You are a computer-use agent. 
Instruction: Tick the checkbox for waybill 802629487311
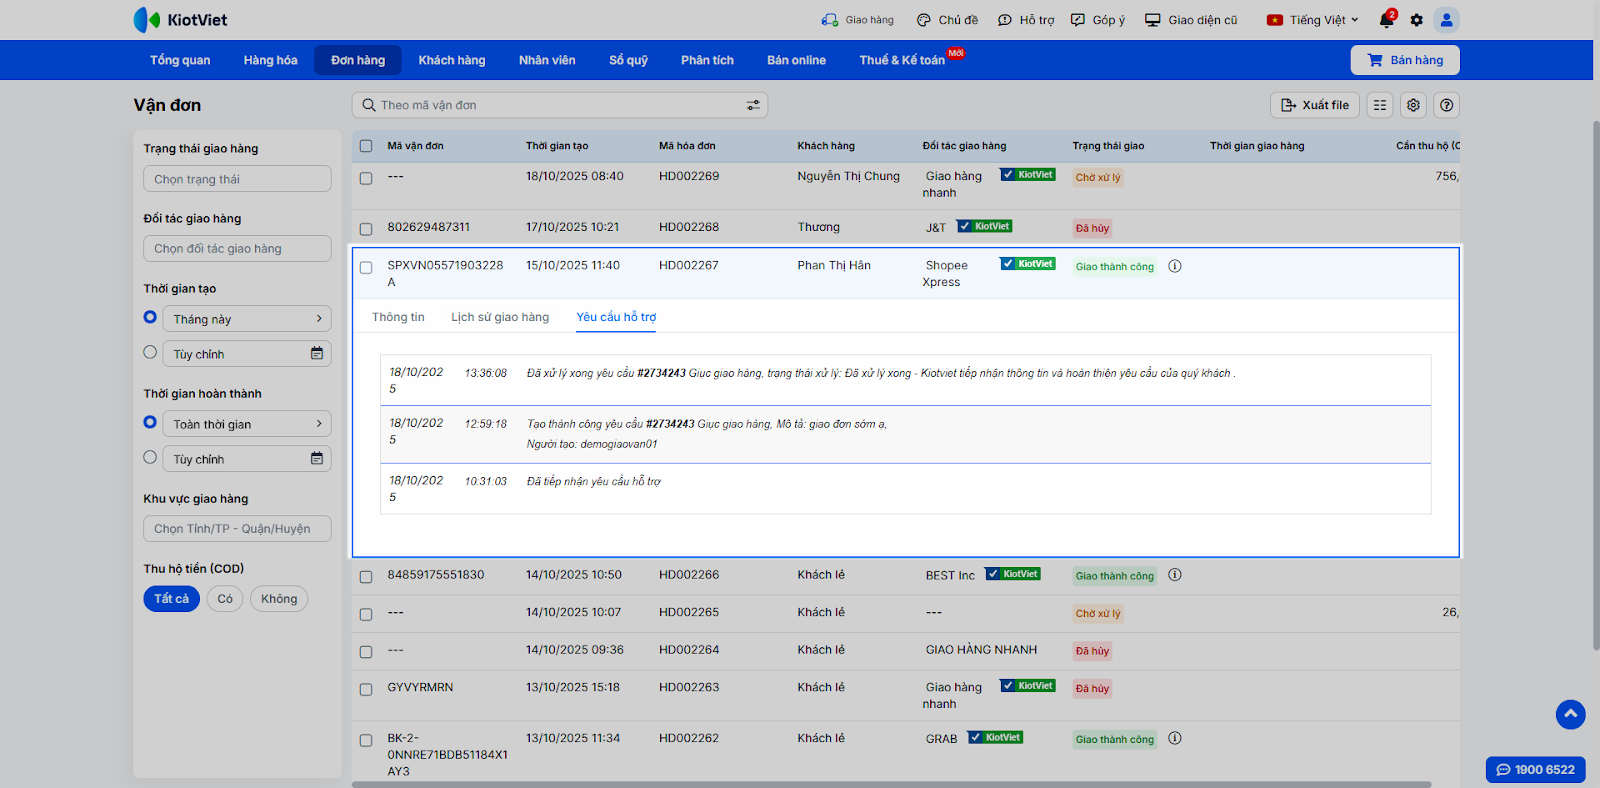[x=366, y=229]
